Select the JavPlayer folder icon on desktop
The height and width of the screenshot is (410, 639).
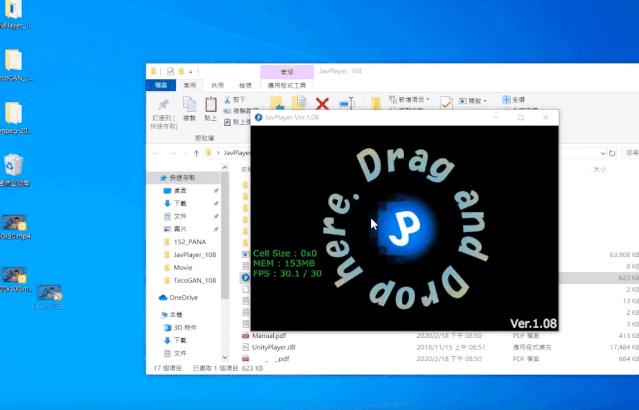tap(13, 9)
